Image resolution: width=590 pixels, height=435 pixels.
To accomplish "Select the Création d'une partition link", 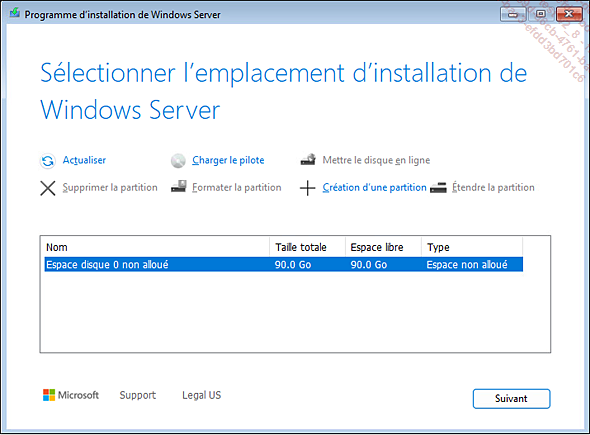I will (x=374, y=187).
